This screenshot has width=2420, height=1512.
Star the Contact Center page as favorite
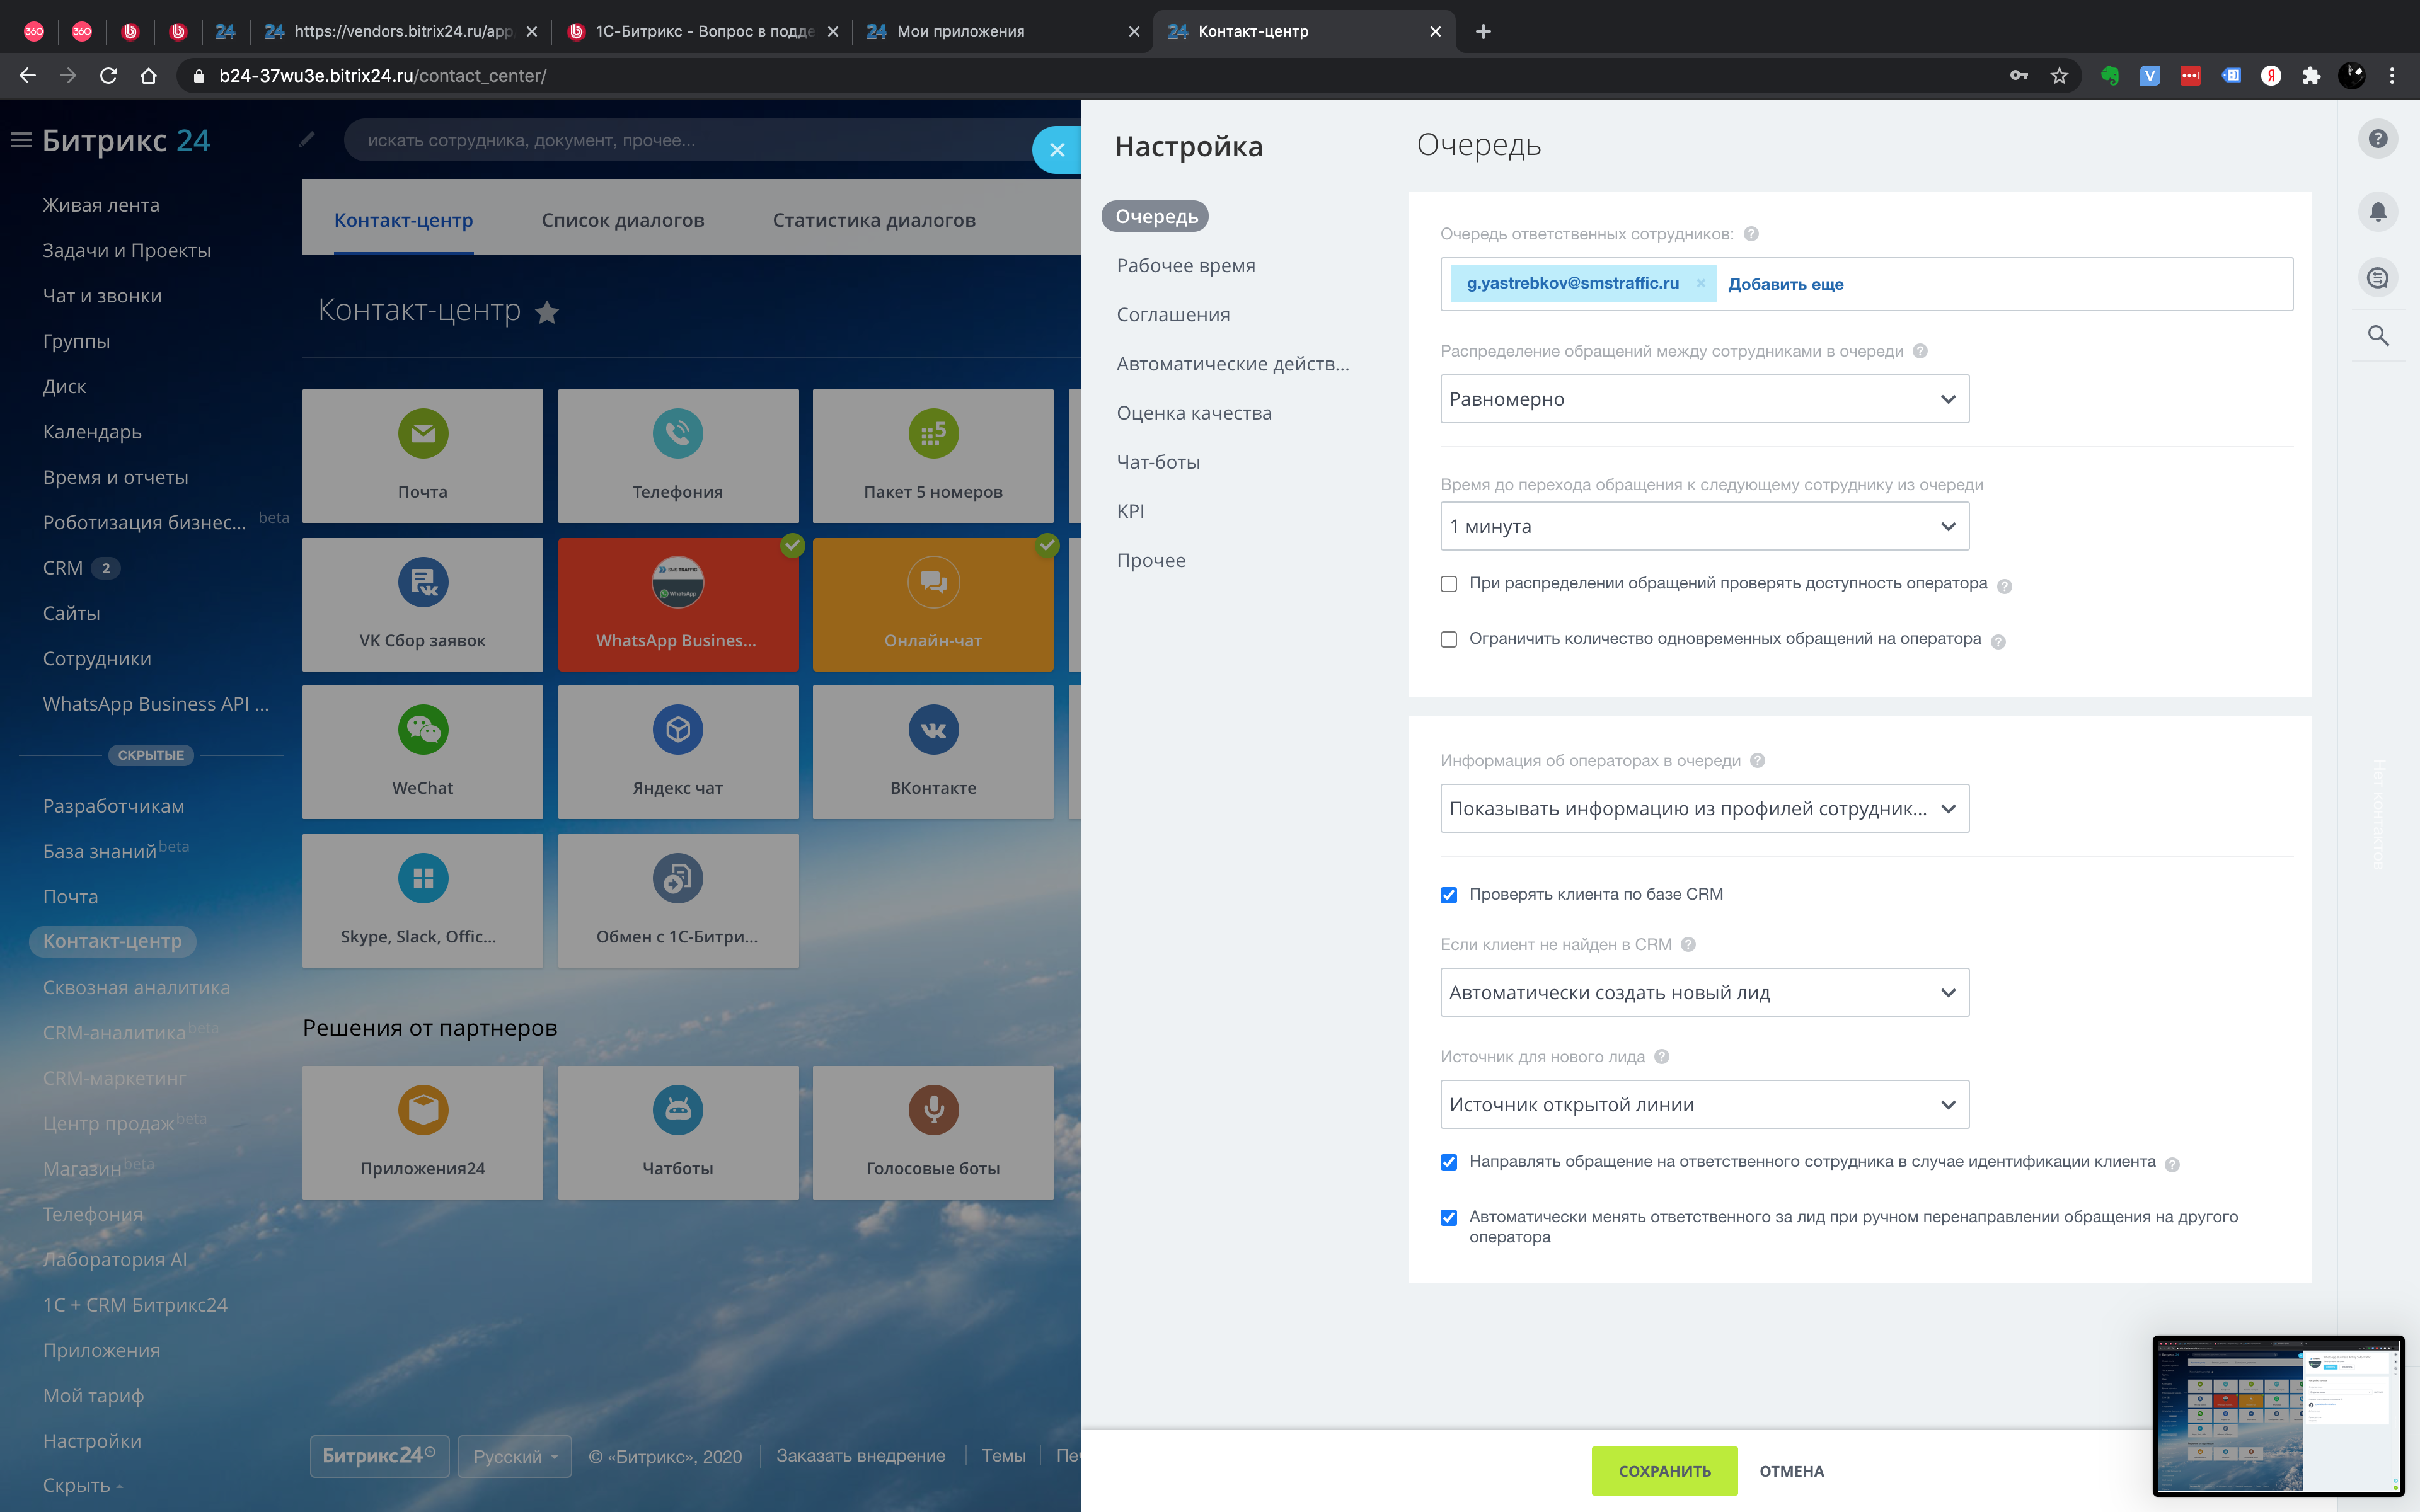tap(547, 312)
